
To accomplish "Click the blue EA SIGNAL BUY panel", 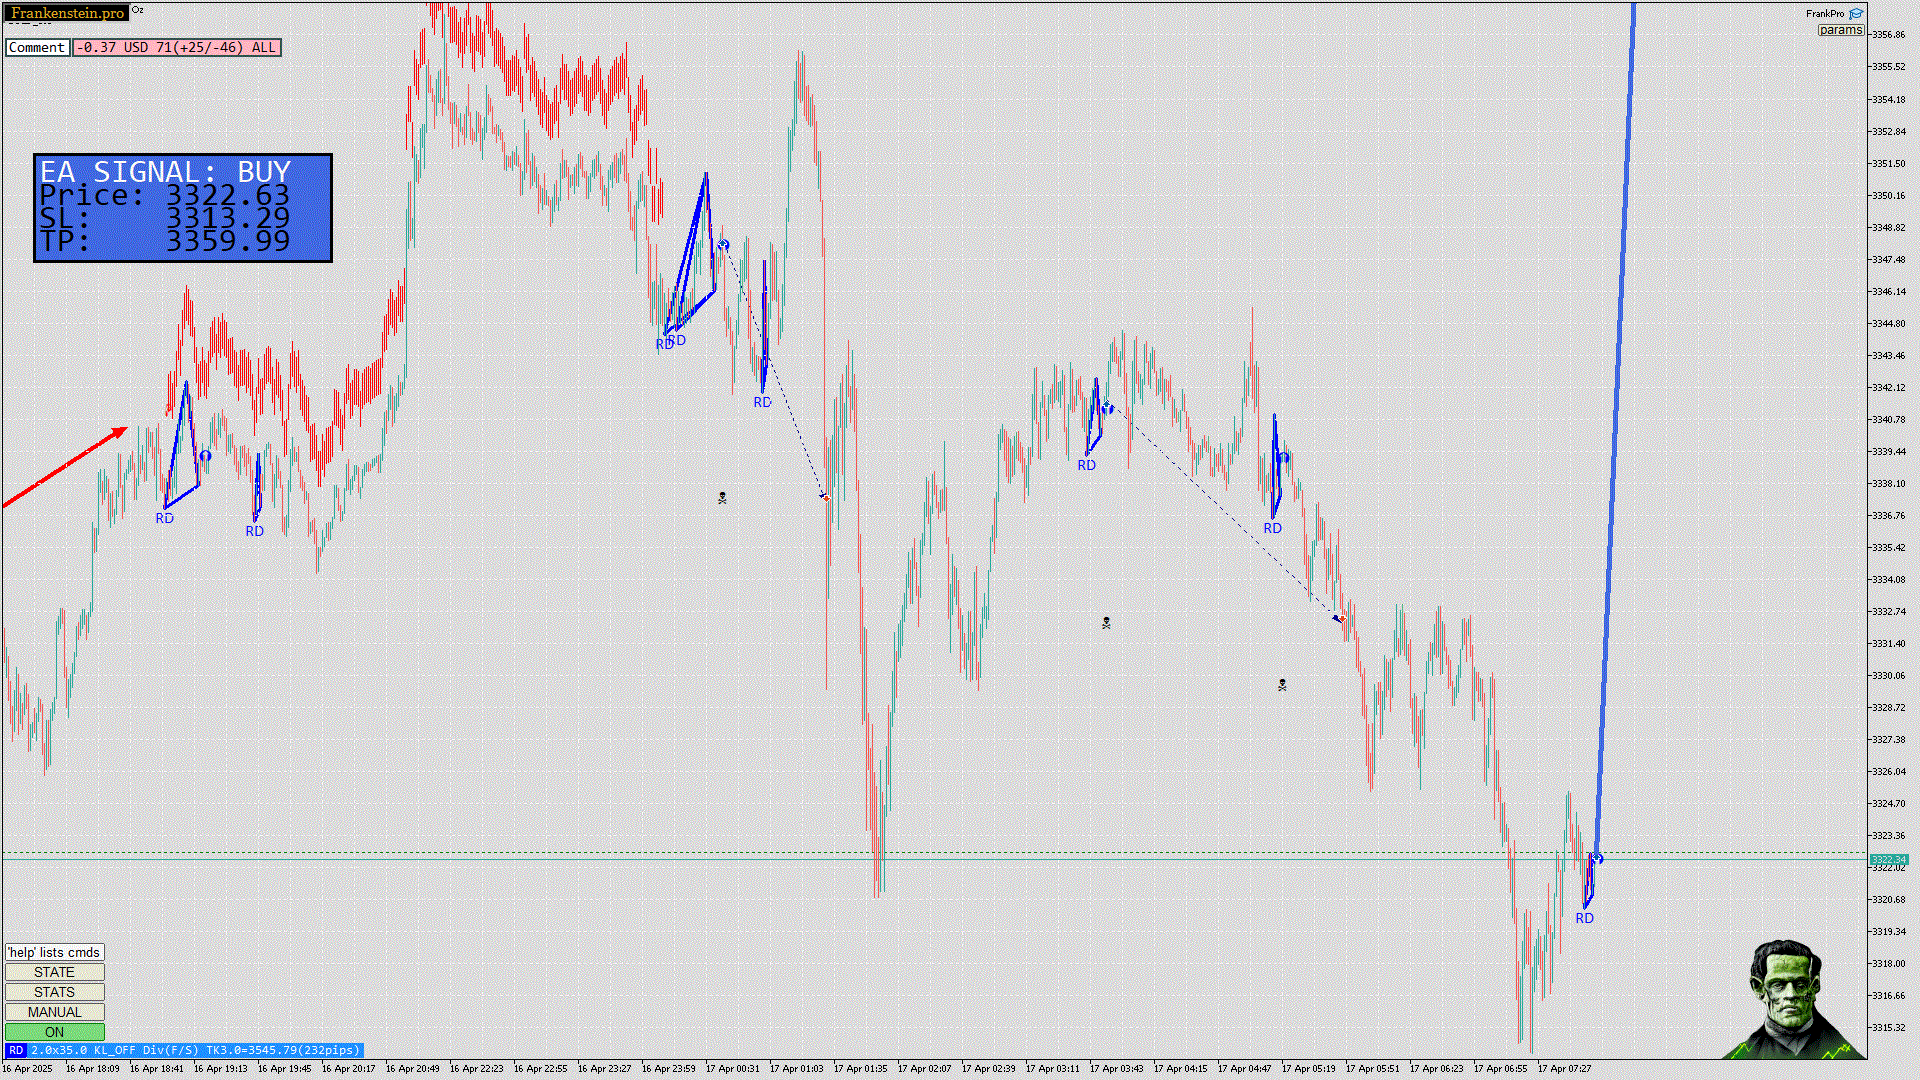I will click(182, 208).
